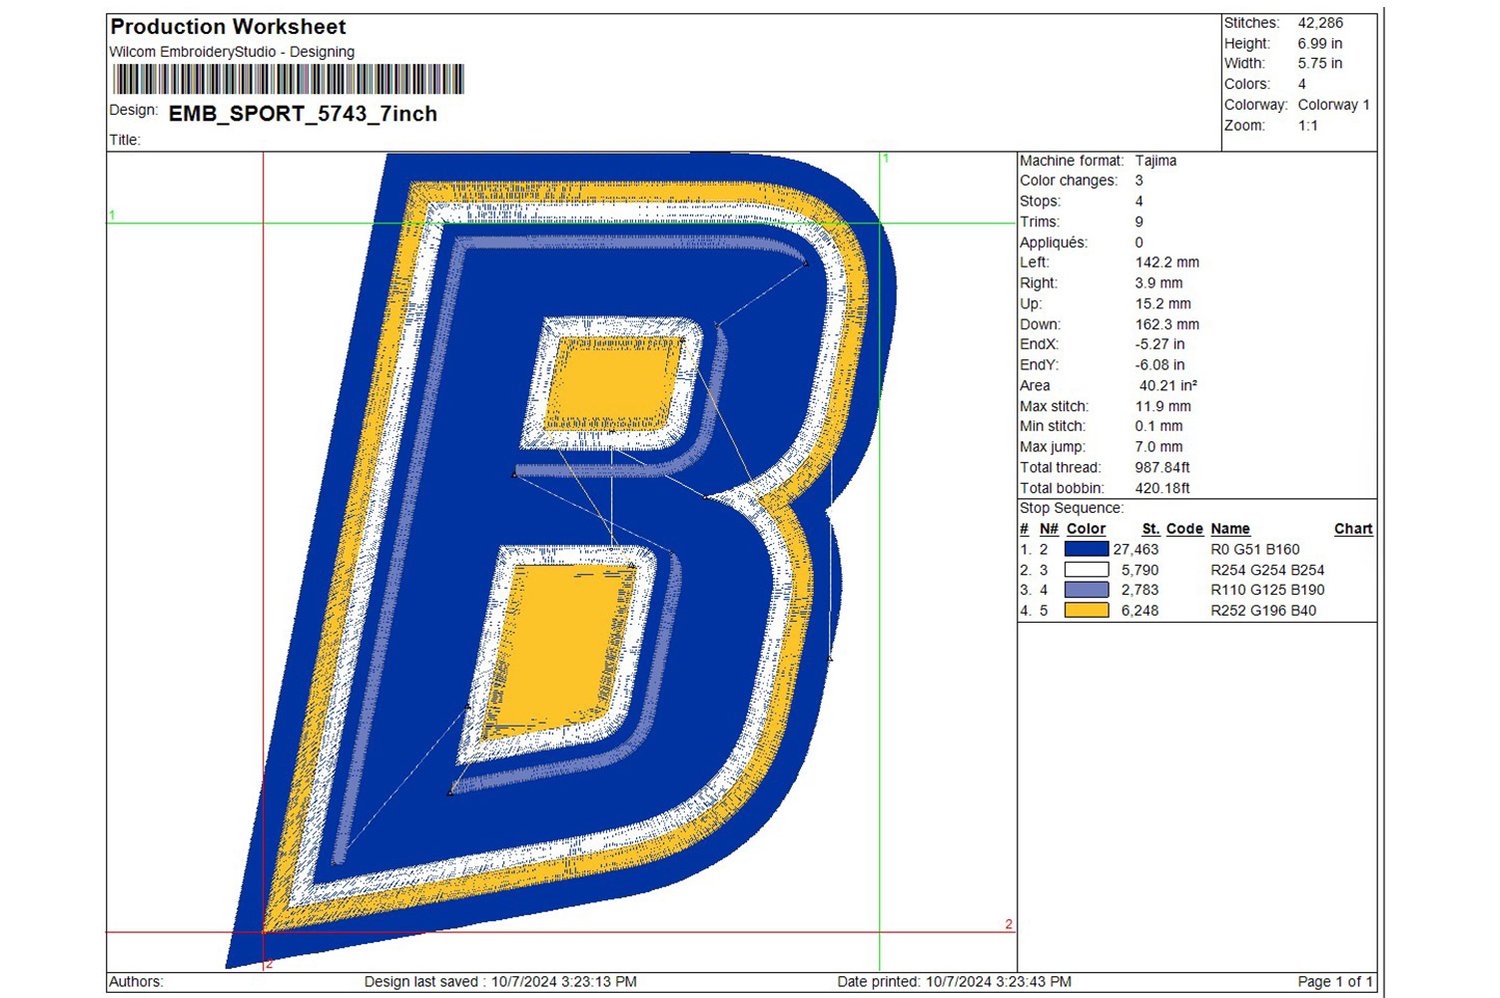Click the 'Stops:' label
The height and width of the screenshot is (998, 1500).
[1040, 201]
